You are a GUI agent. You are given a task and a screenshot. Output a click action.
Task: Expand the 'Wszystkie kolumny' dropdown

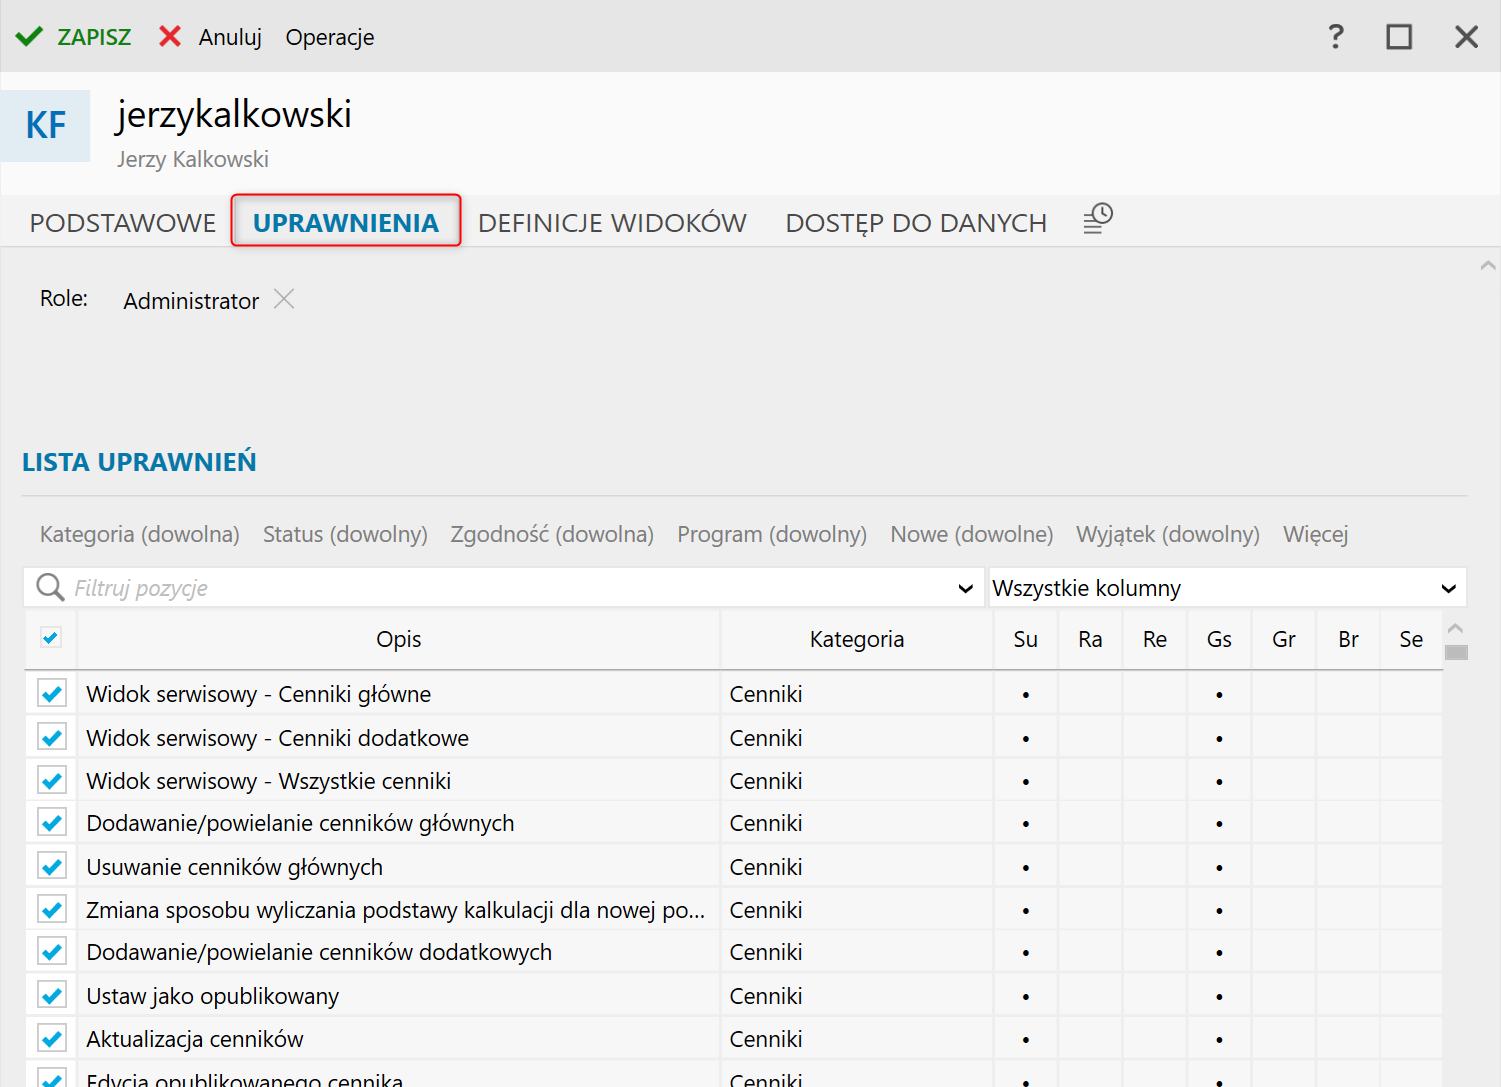point(1448,588)
